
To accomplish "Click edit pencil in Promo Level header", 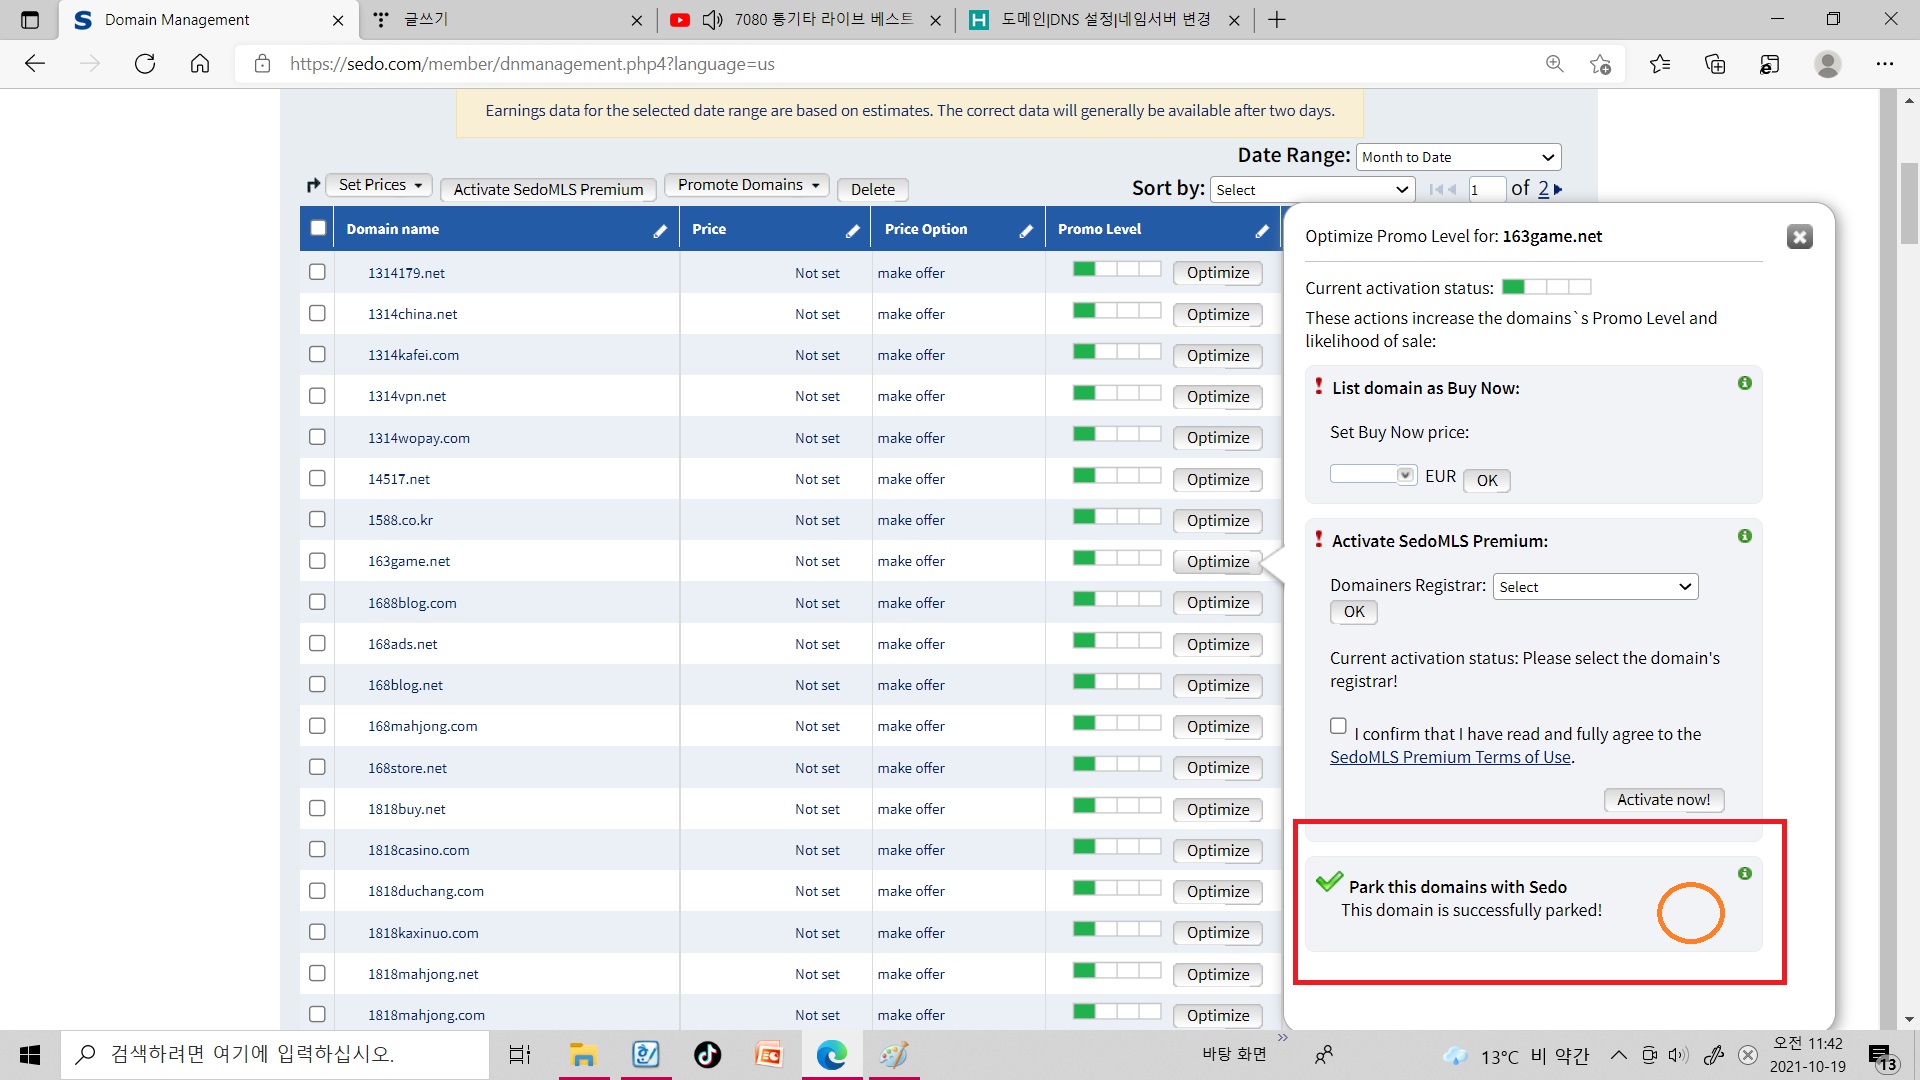I will pos(1262,231).
